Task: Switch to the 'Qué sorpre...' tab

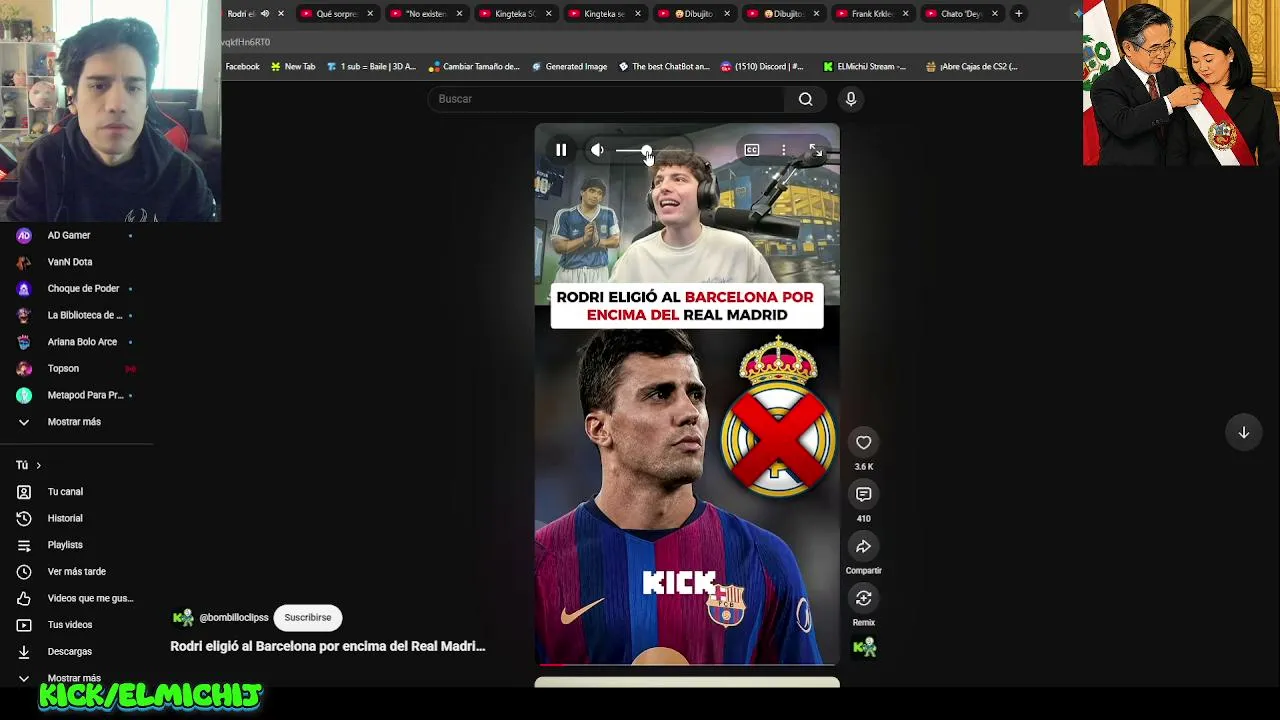Action: (336, 14)
